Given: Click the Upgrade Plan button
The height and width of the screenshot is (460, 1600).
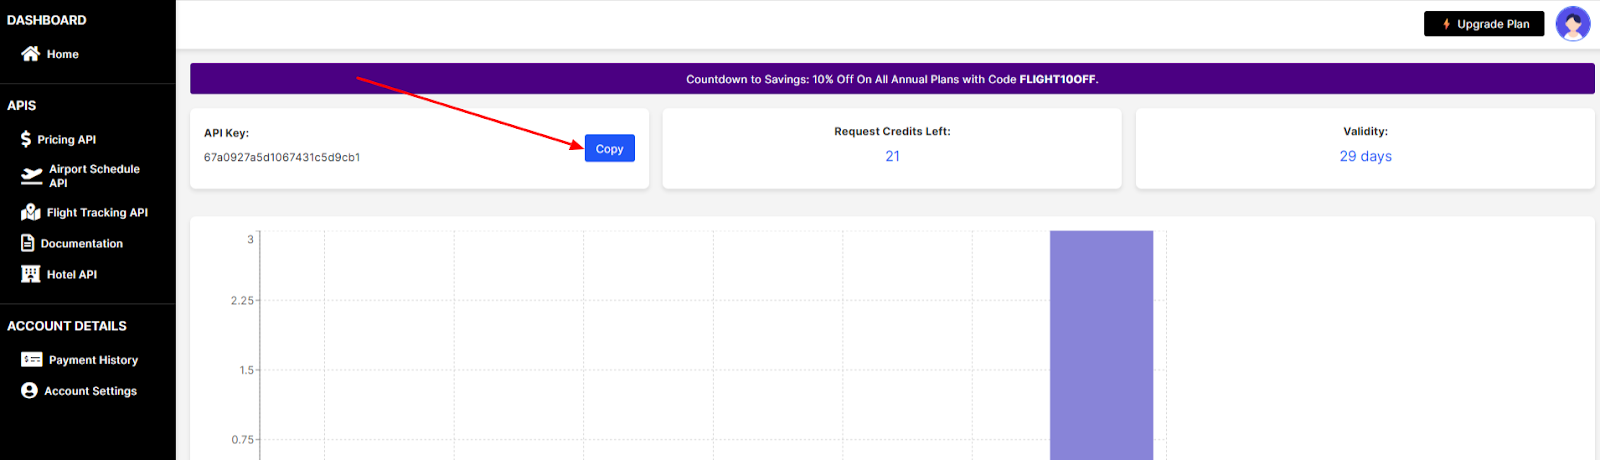Looking at the screenshot, I should click(1484, 24).
